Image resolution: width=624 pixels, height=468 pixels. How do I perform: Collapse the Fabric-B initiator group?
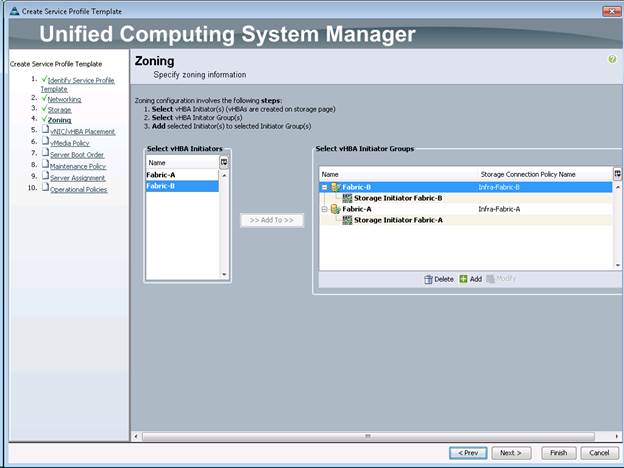click(325, 187)
